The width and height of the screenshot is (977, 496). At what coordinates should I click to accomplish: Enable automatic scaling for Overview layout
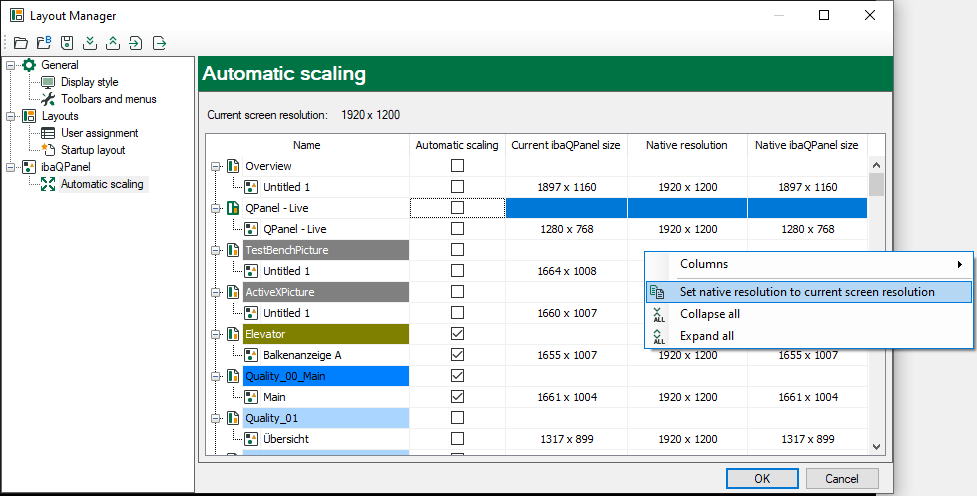tap(457, 166)
